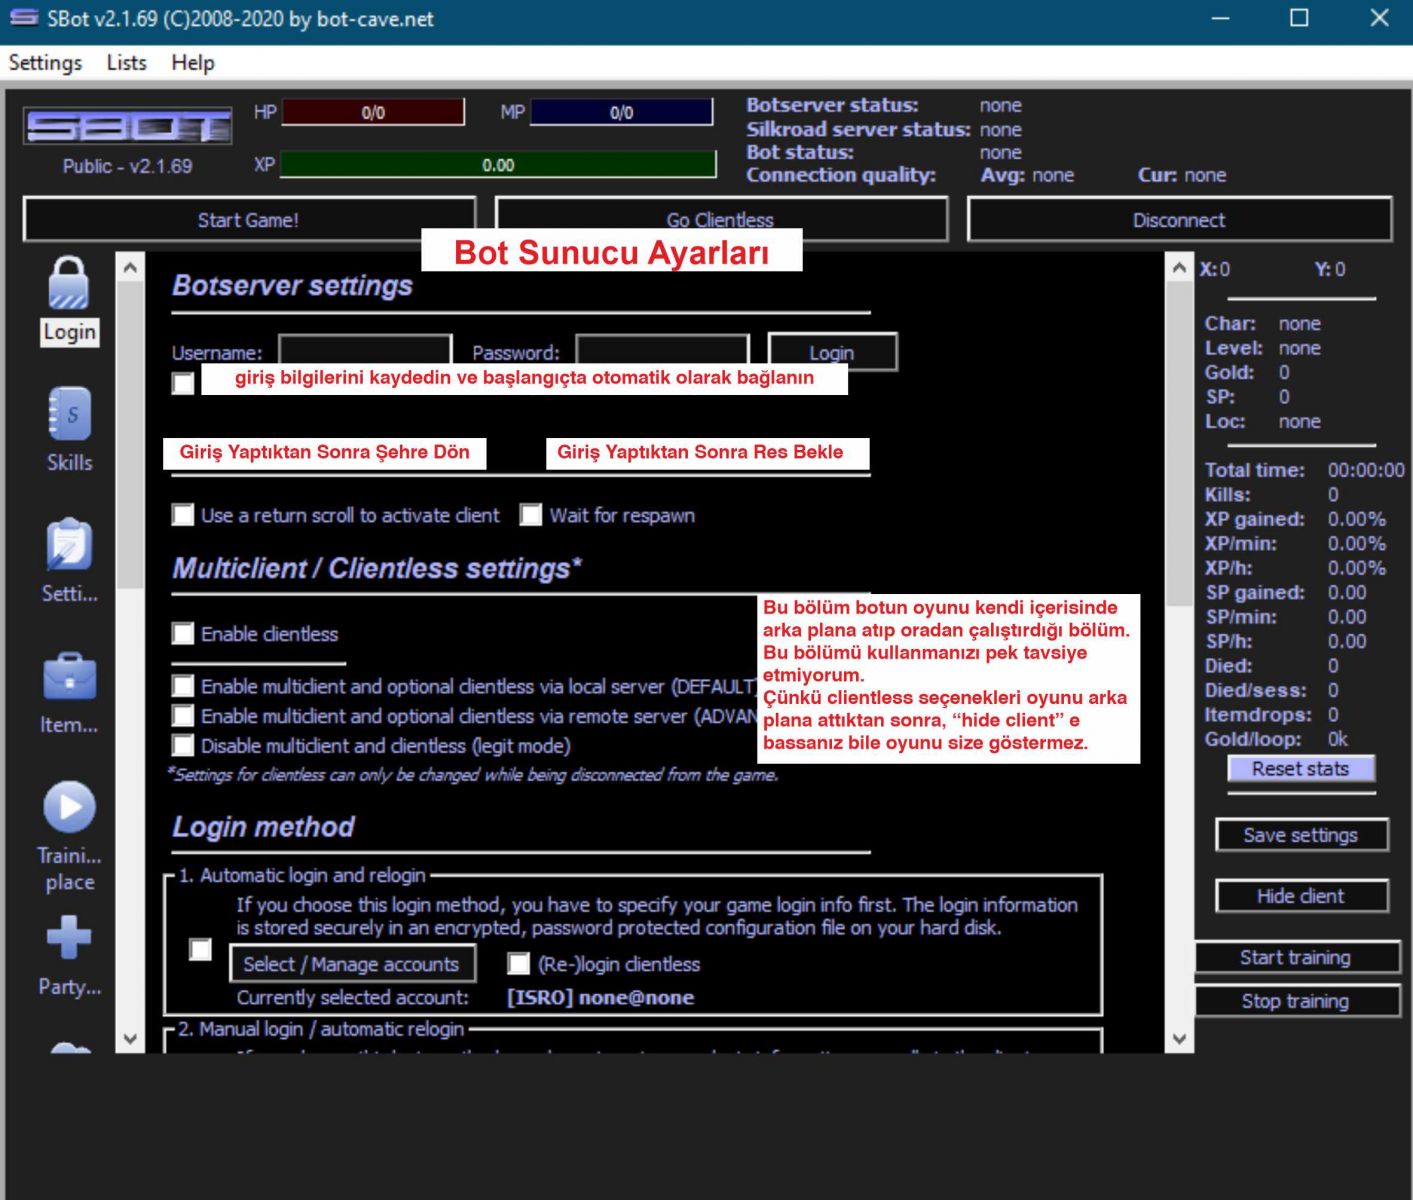Enable multiclient via local server (DEFAULT) checkbox
1413x1200 pixels.
(x=183, y=686)
